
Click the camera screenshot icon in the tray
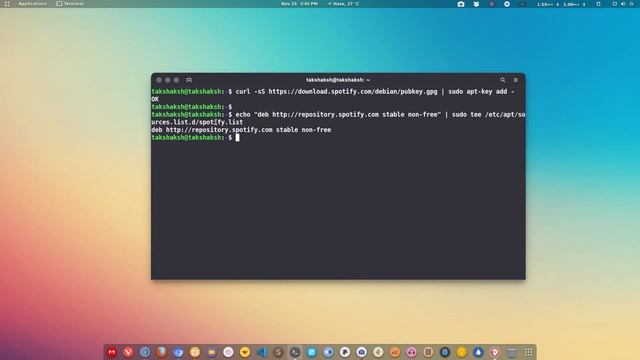tap(461, 4)
